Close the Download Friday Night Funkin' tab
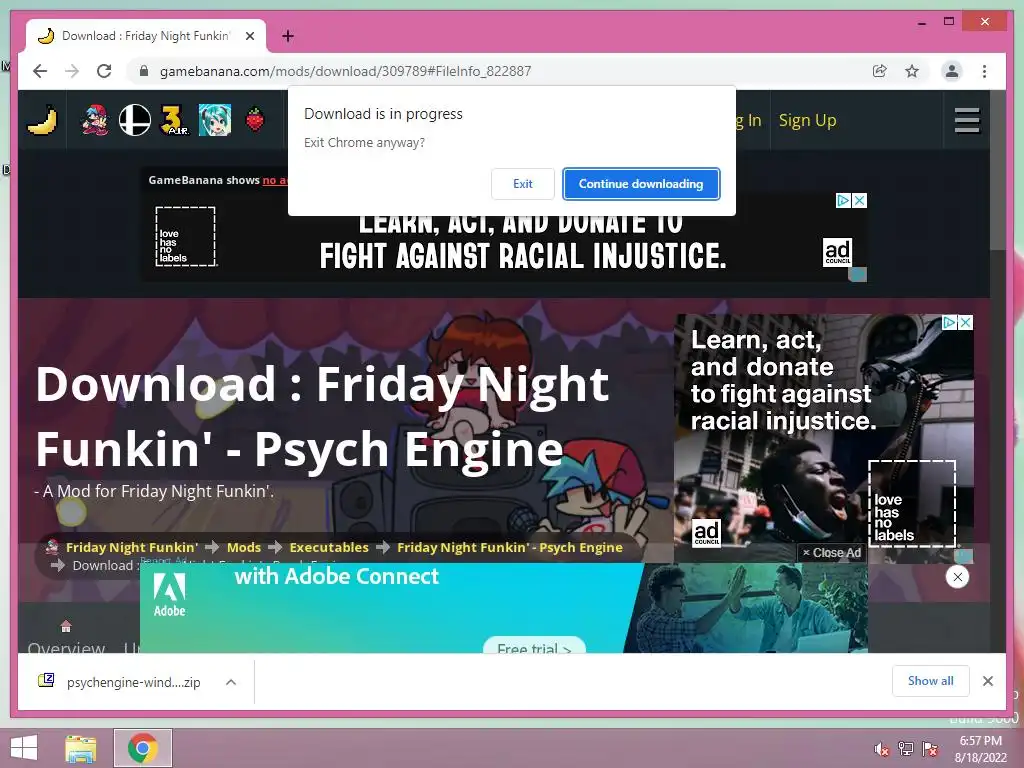Viewport: 1024px width, 768px height. pos(249,36)
